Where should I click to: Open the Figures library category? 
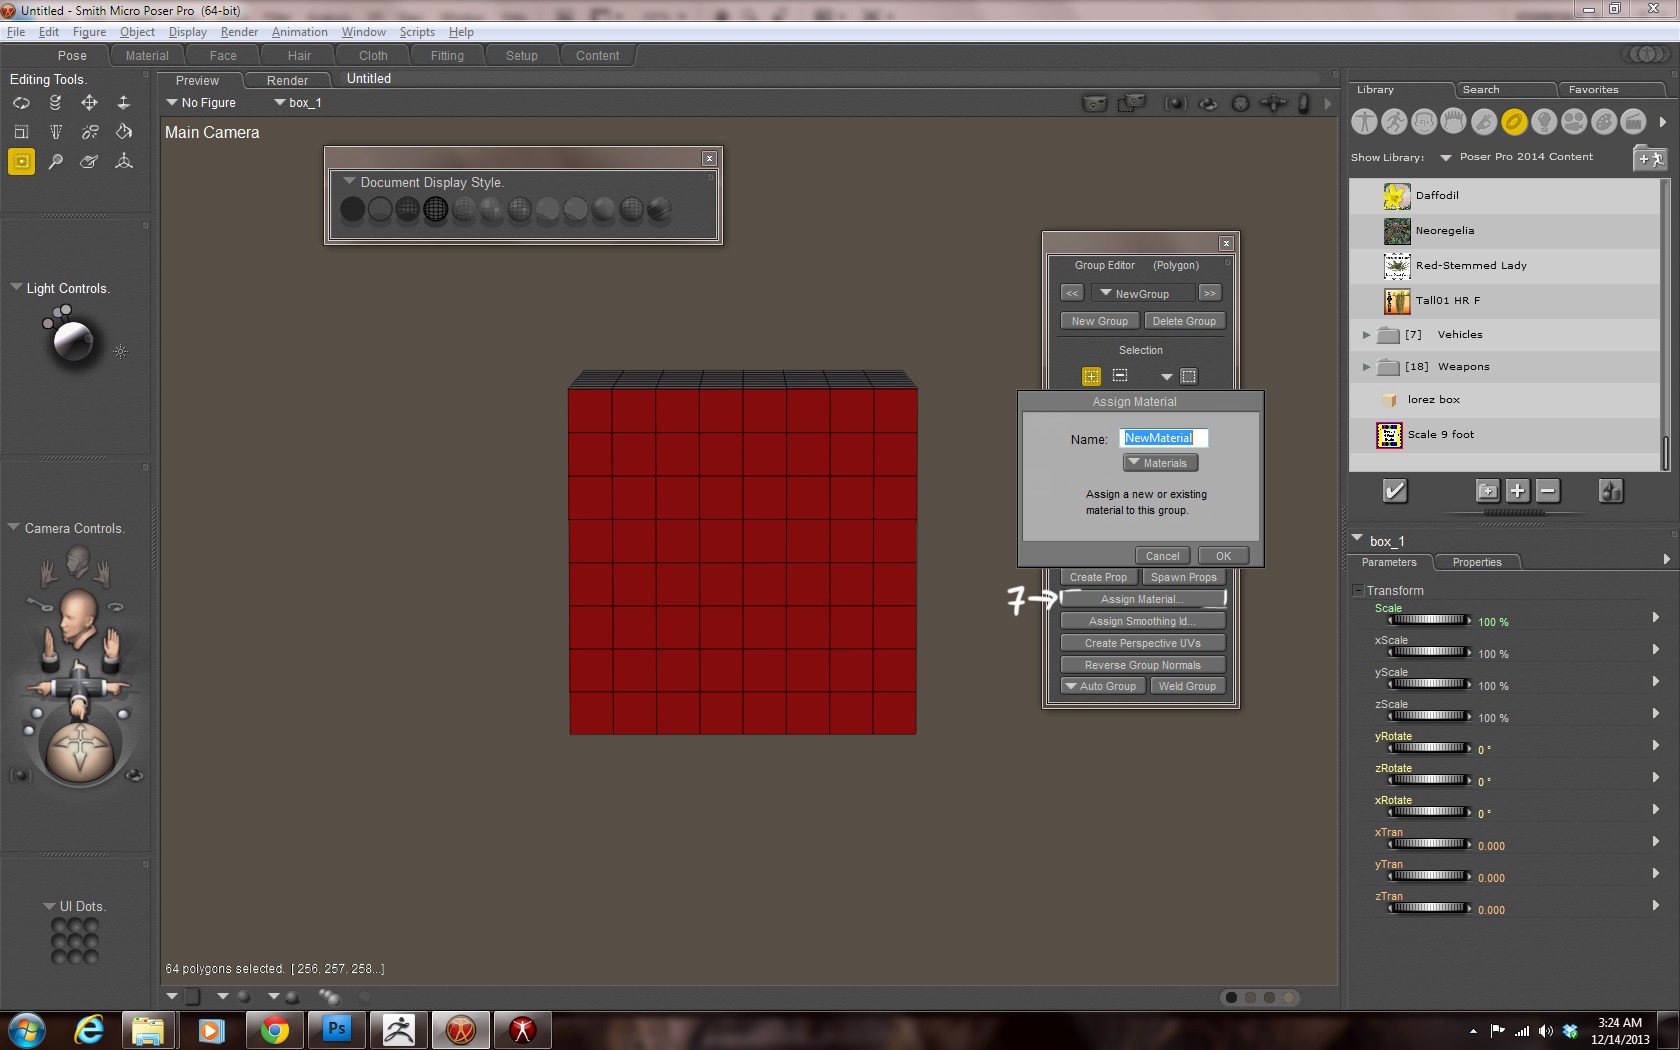point(1364,122)
